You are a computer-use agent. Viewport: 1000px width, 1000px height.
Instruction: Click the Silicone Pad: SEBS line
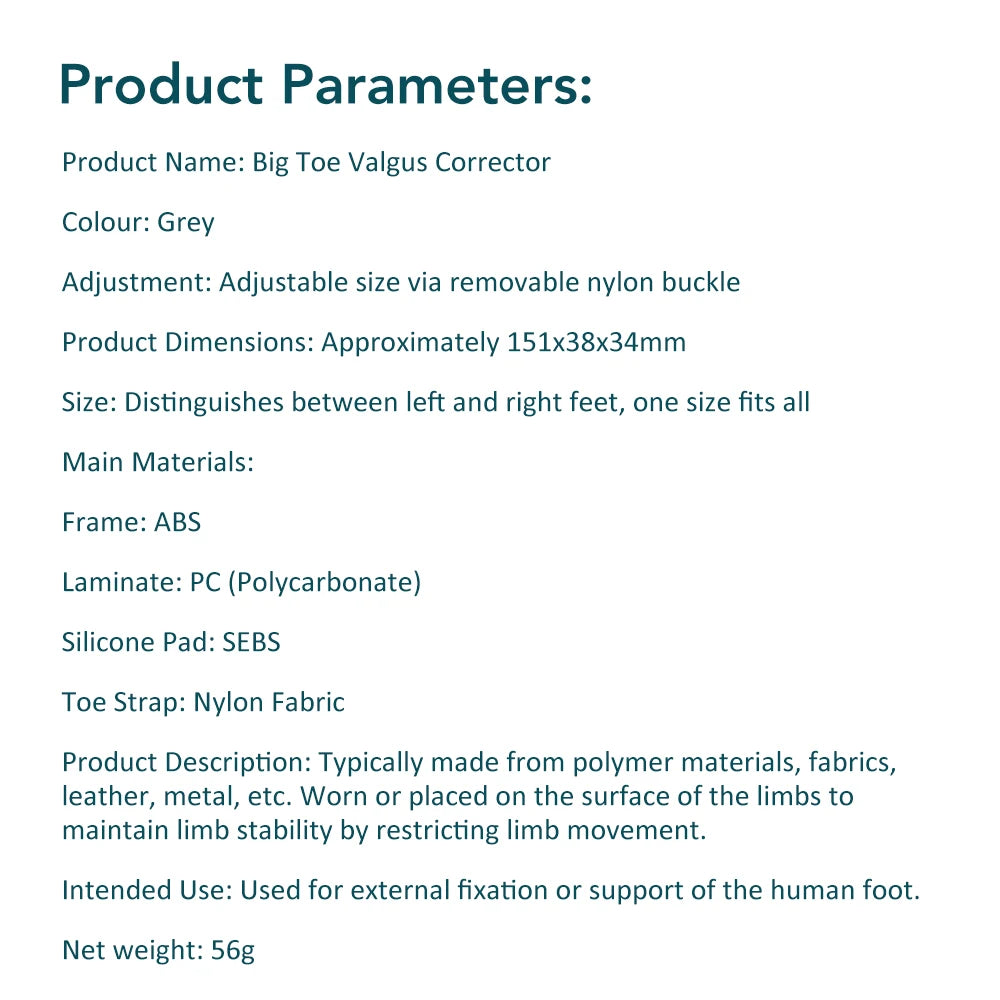pos(171,642)
